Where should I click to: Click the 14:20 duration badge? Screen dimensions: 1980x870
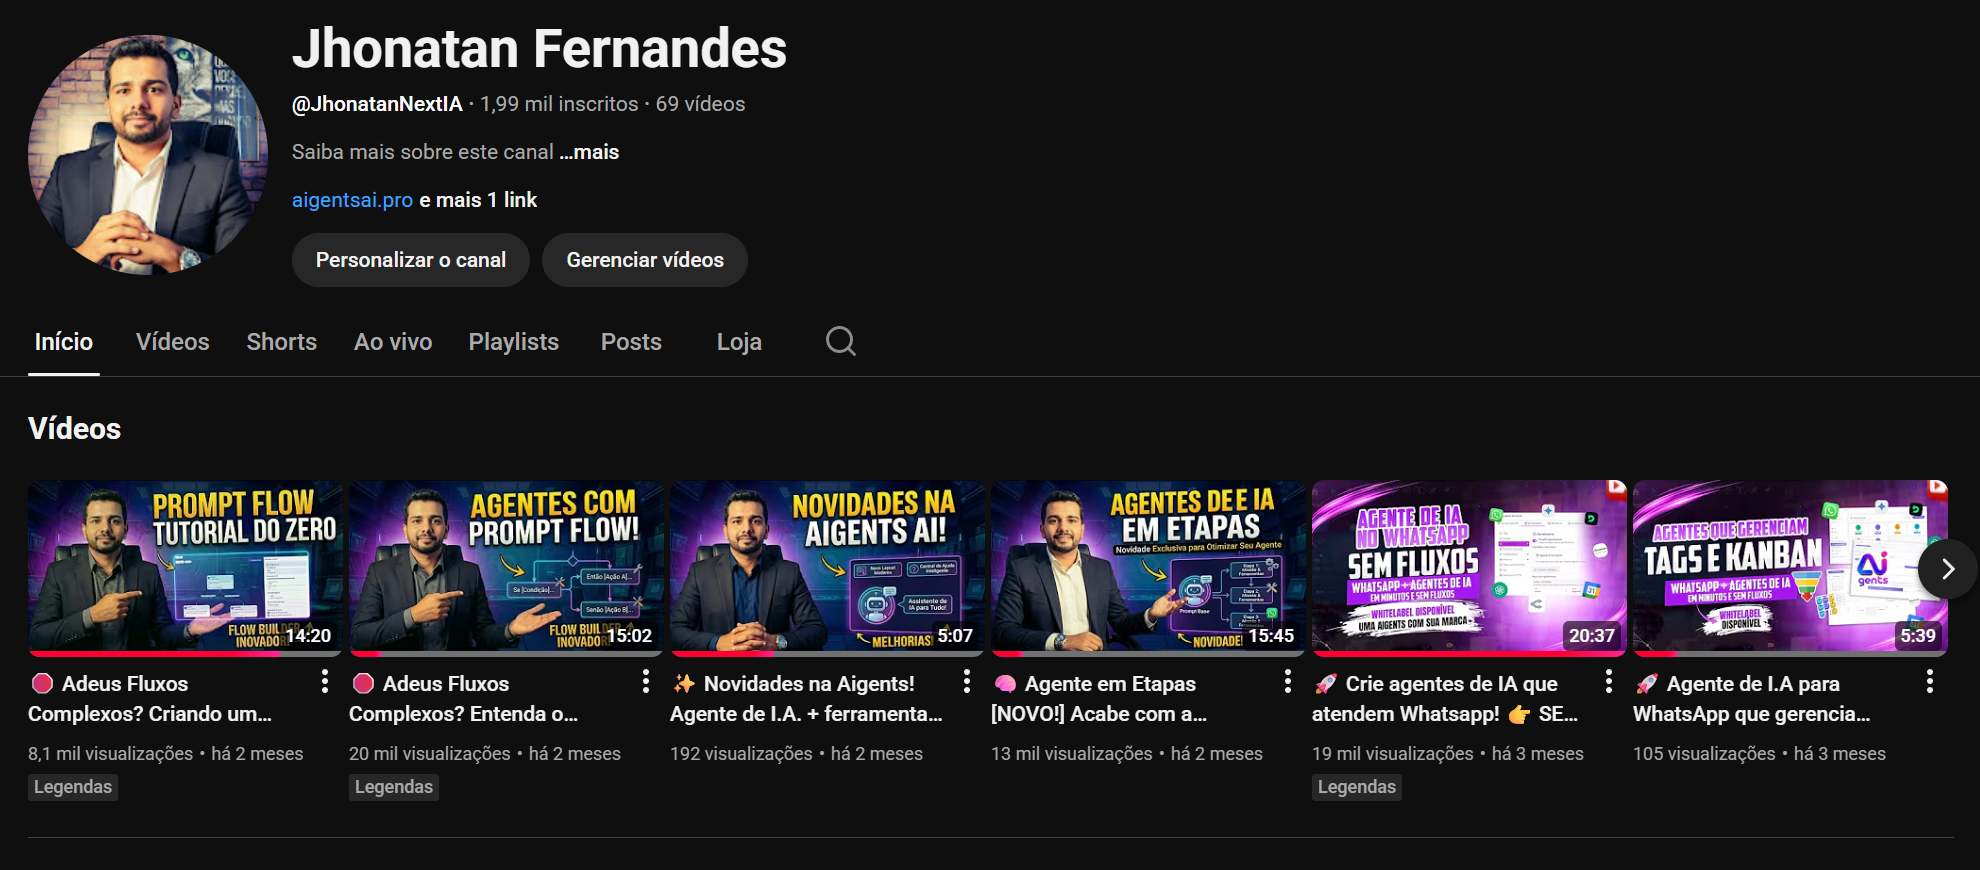[308, 635]
